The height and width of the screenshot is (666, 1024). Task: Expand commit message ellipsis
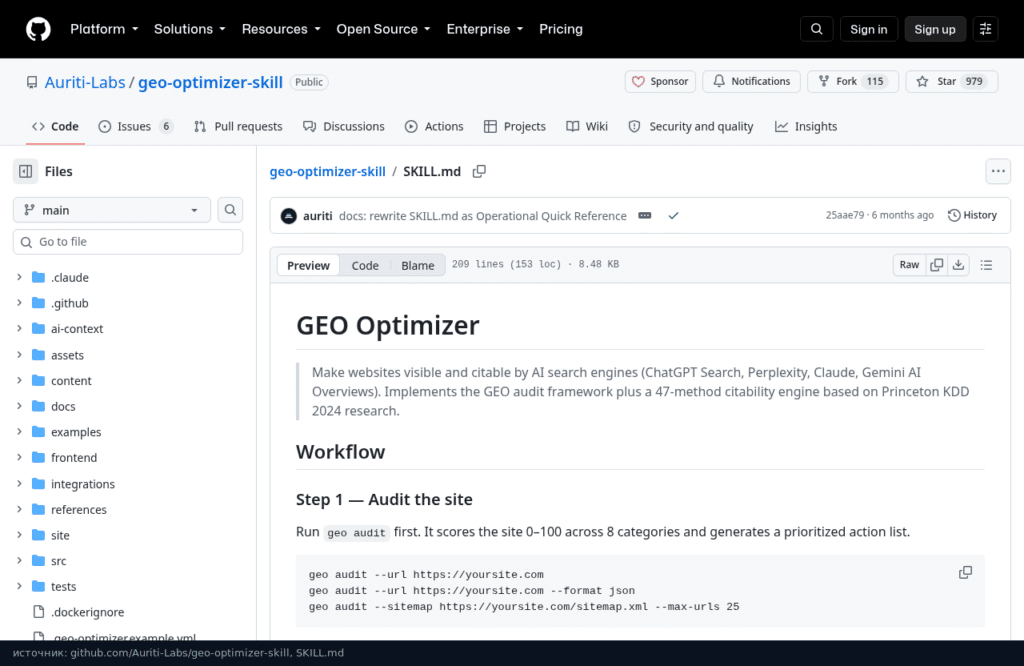(x=645, y=215)
